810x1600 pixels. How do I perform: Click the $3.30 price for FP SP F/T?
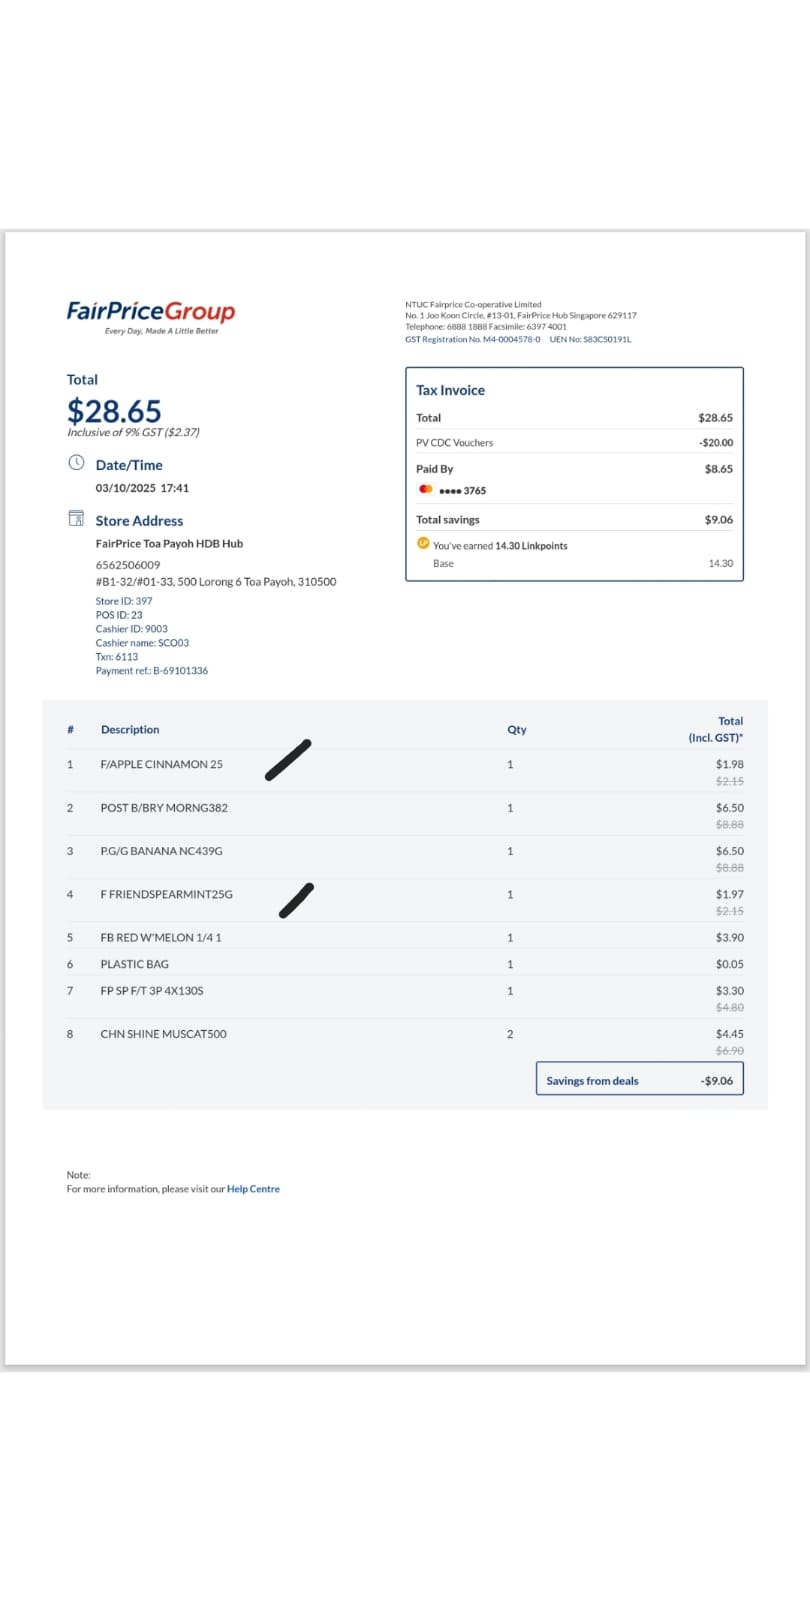[x=730, y=990]
